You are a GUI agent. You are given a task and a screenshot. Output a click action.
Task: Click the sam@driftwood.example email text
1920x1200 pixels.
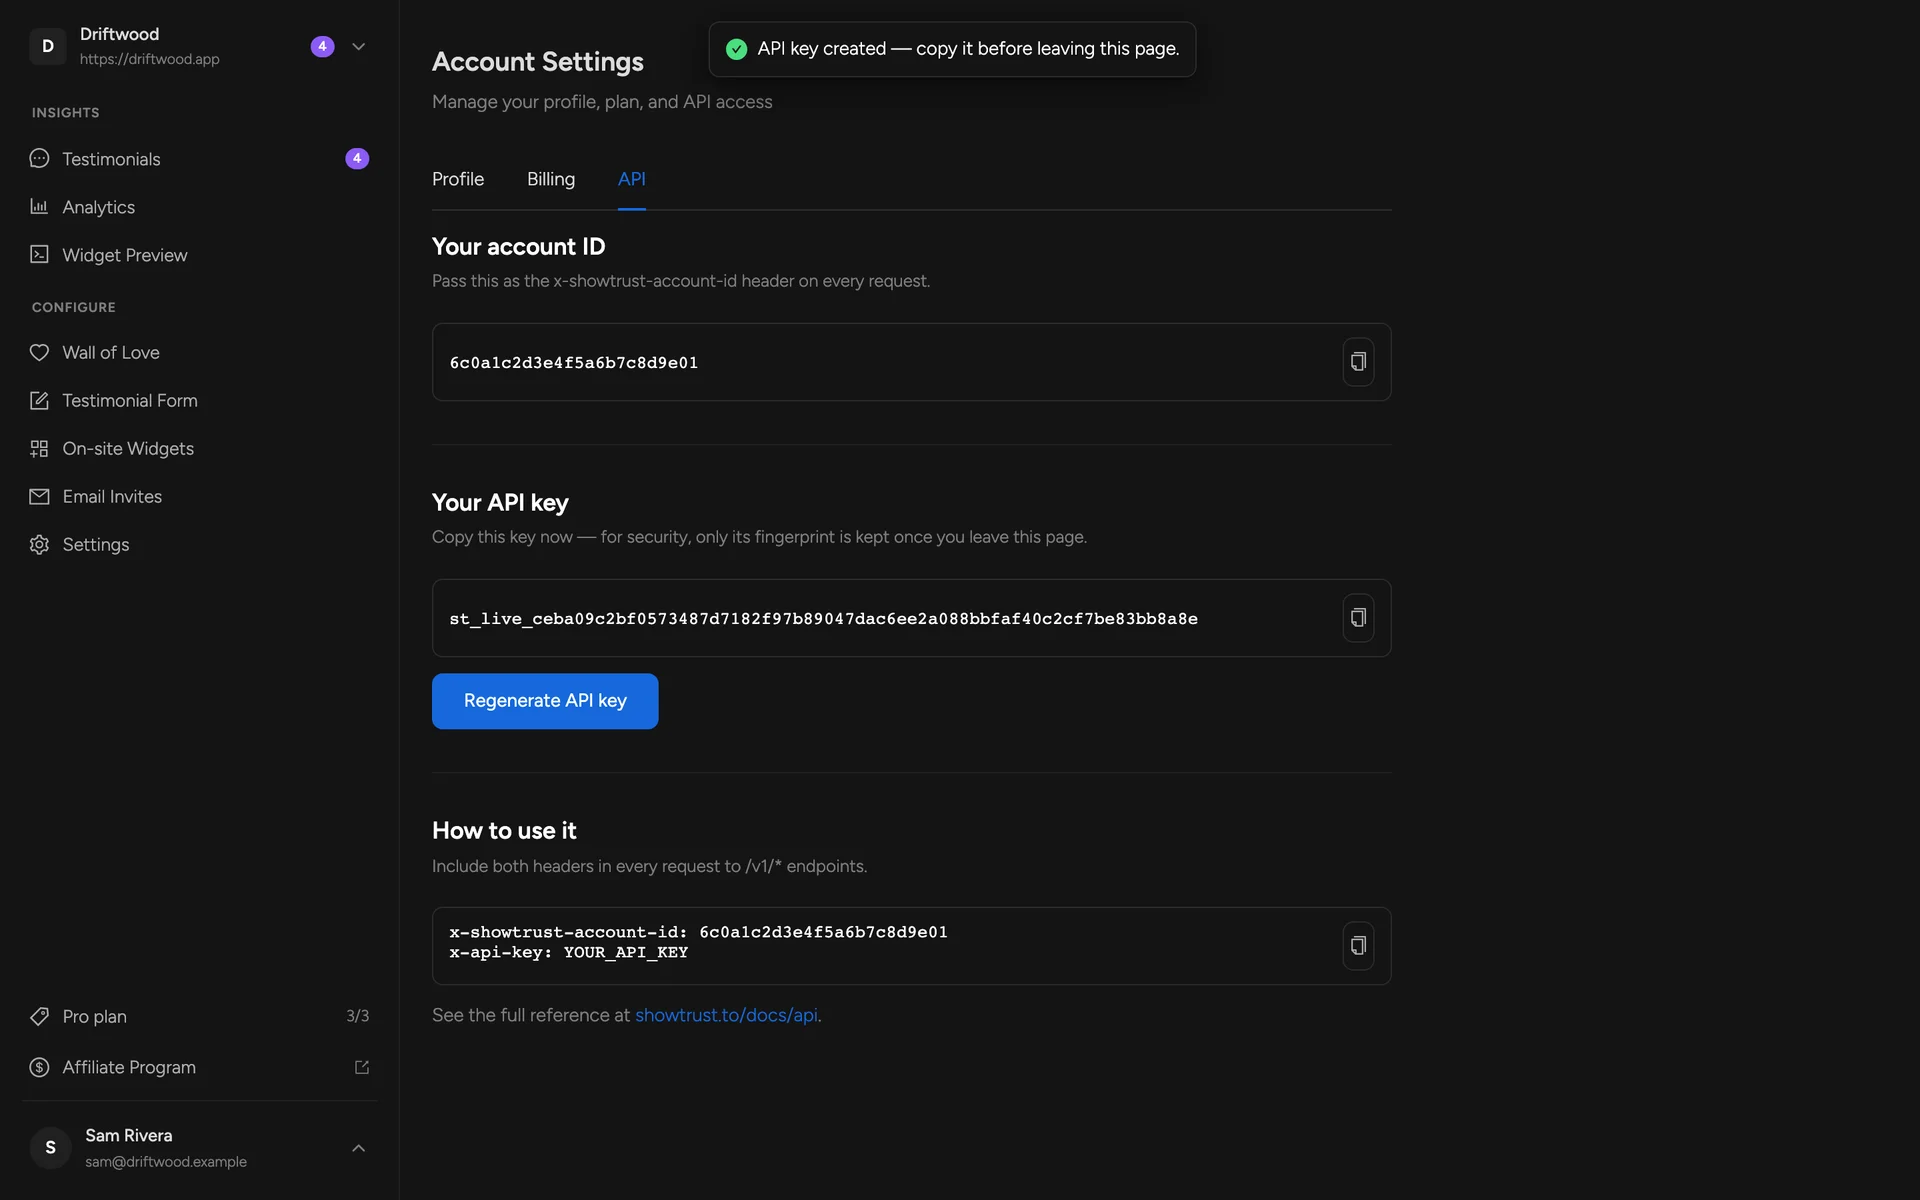[166, 1162]
